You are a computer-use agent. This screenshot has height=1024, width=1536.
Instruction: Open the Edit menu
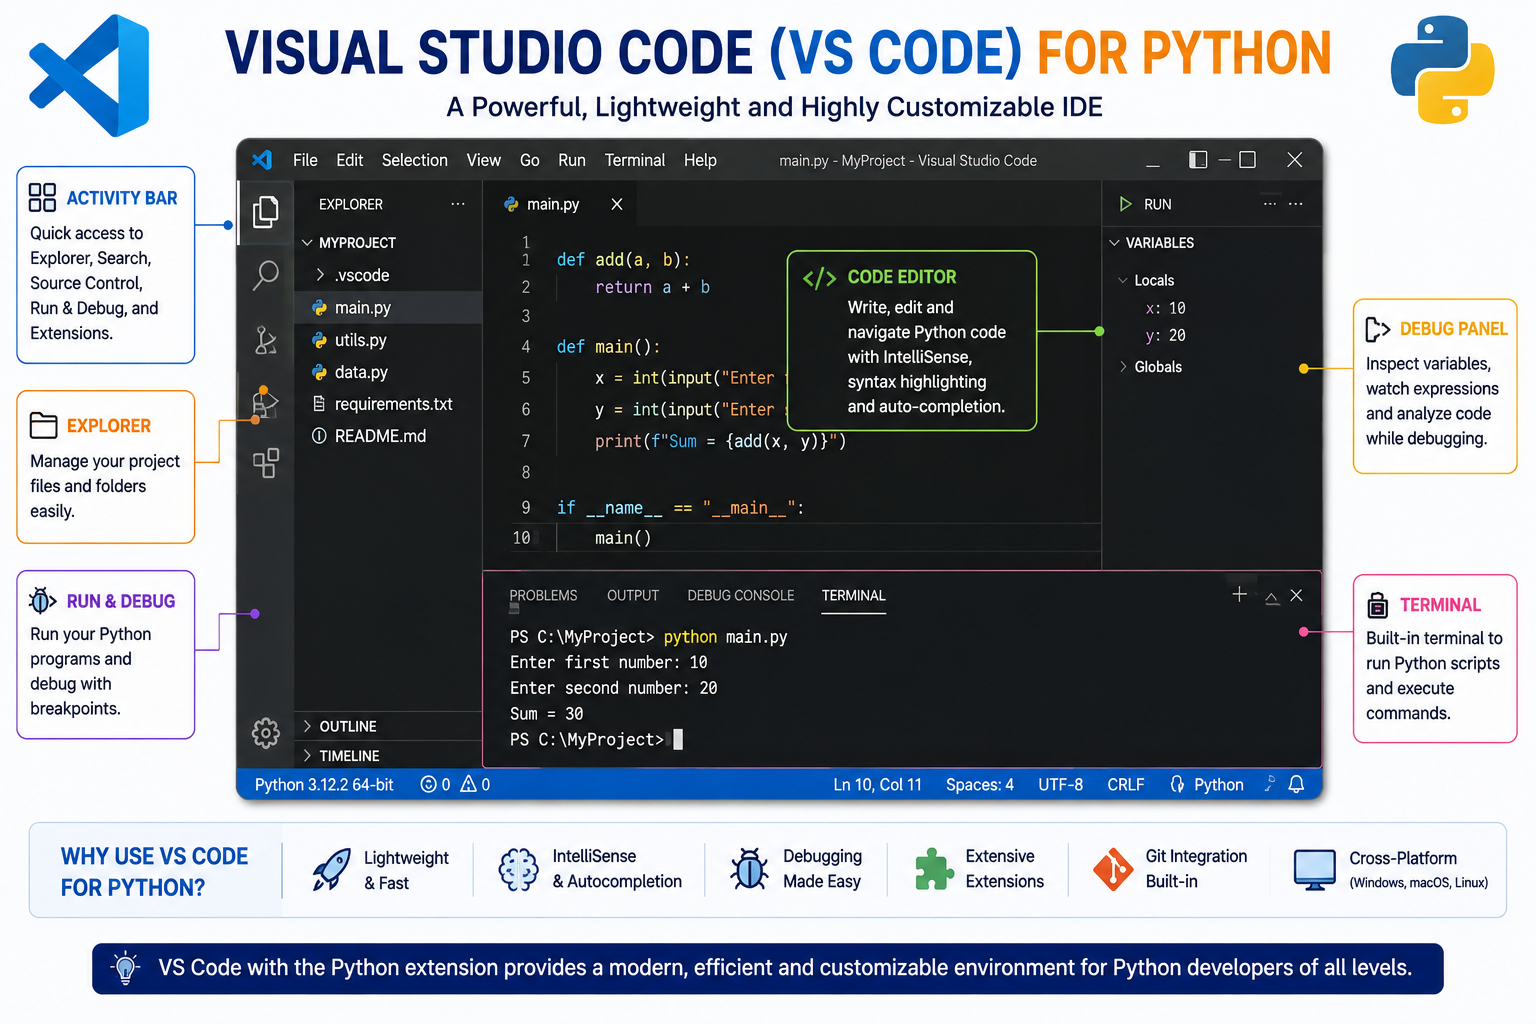click(350, 160)
